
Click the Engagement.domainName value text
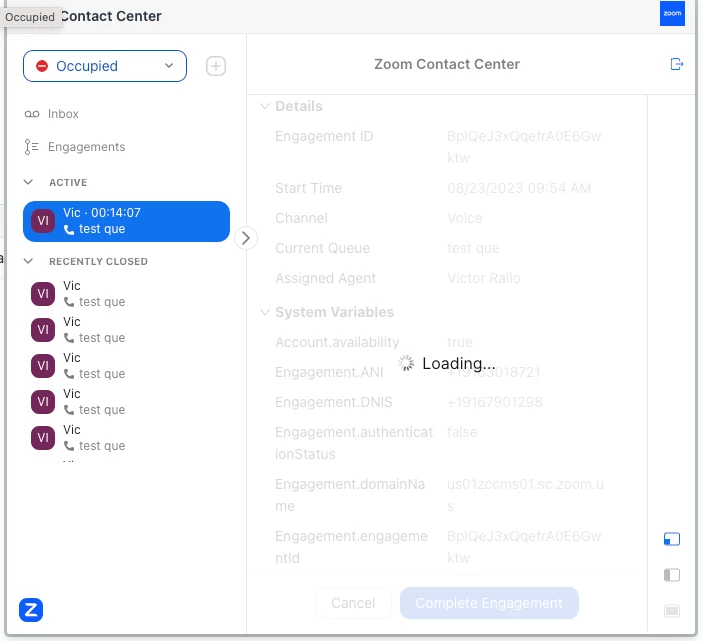point(525,495)
